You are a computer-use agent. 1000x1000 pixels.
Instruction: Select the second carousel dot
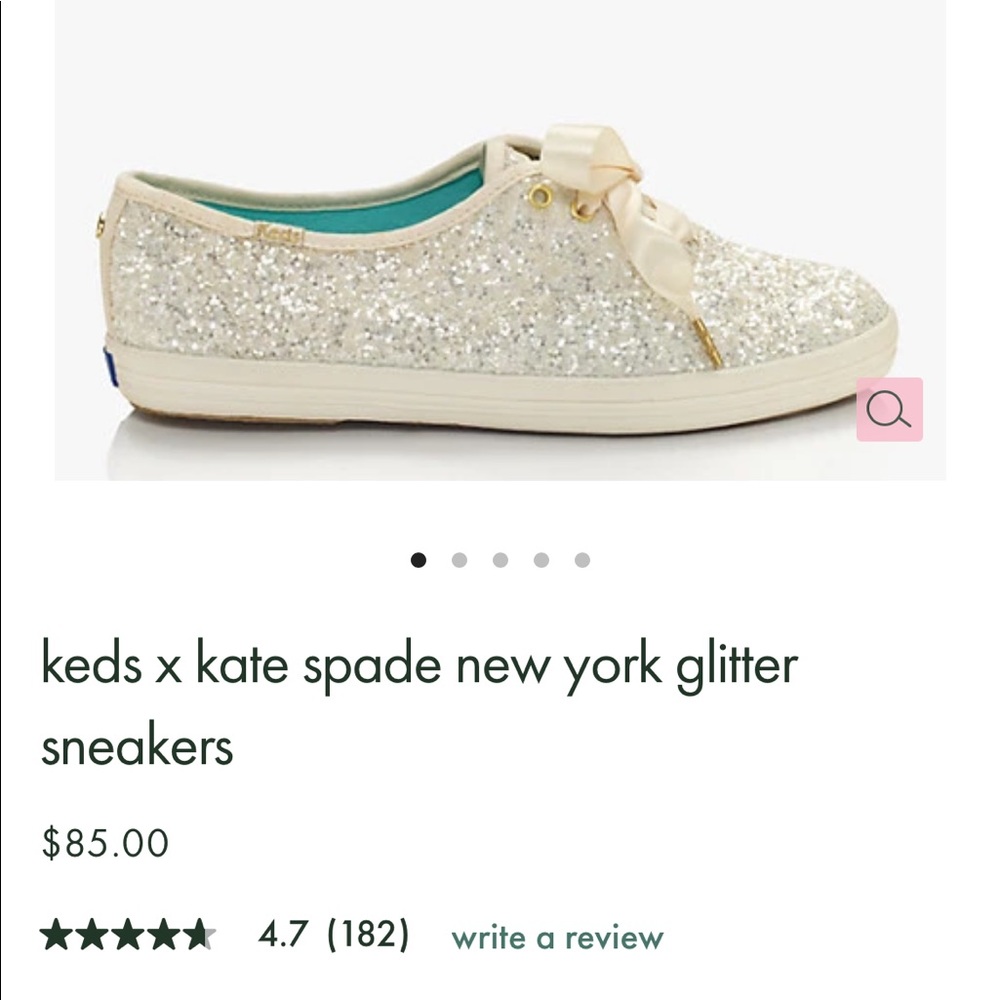point(459,561)
